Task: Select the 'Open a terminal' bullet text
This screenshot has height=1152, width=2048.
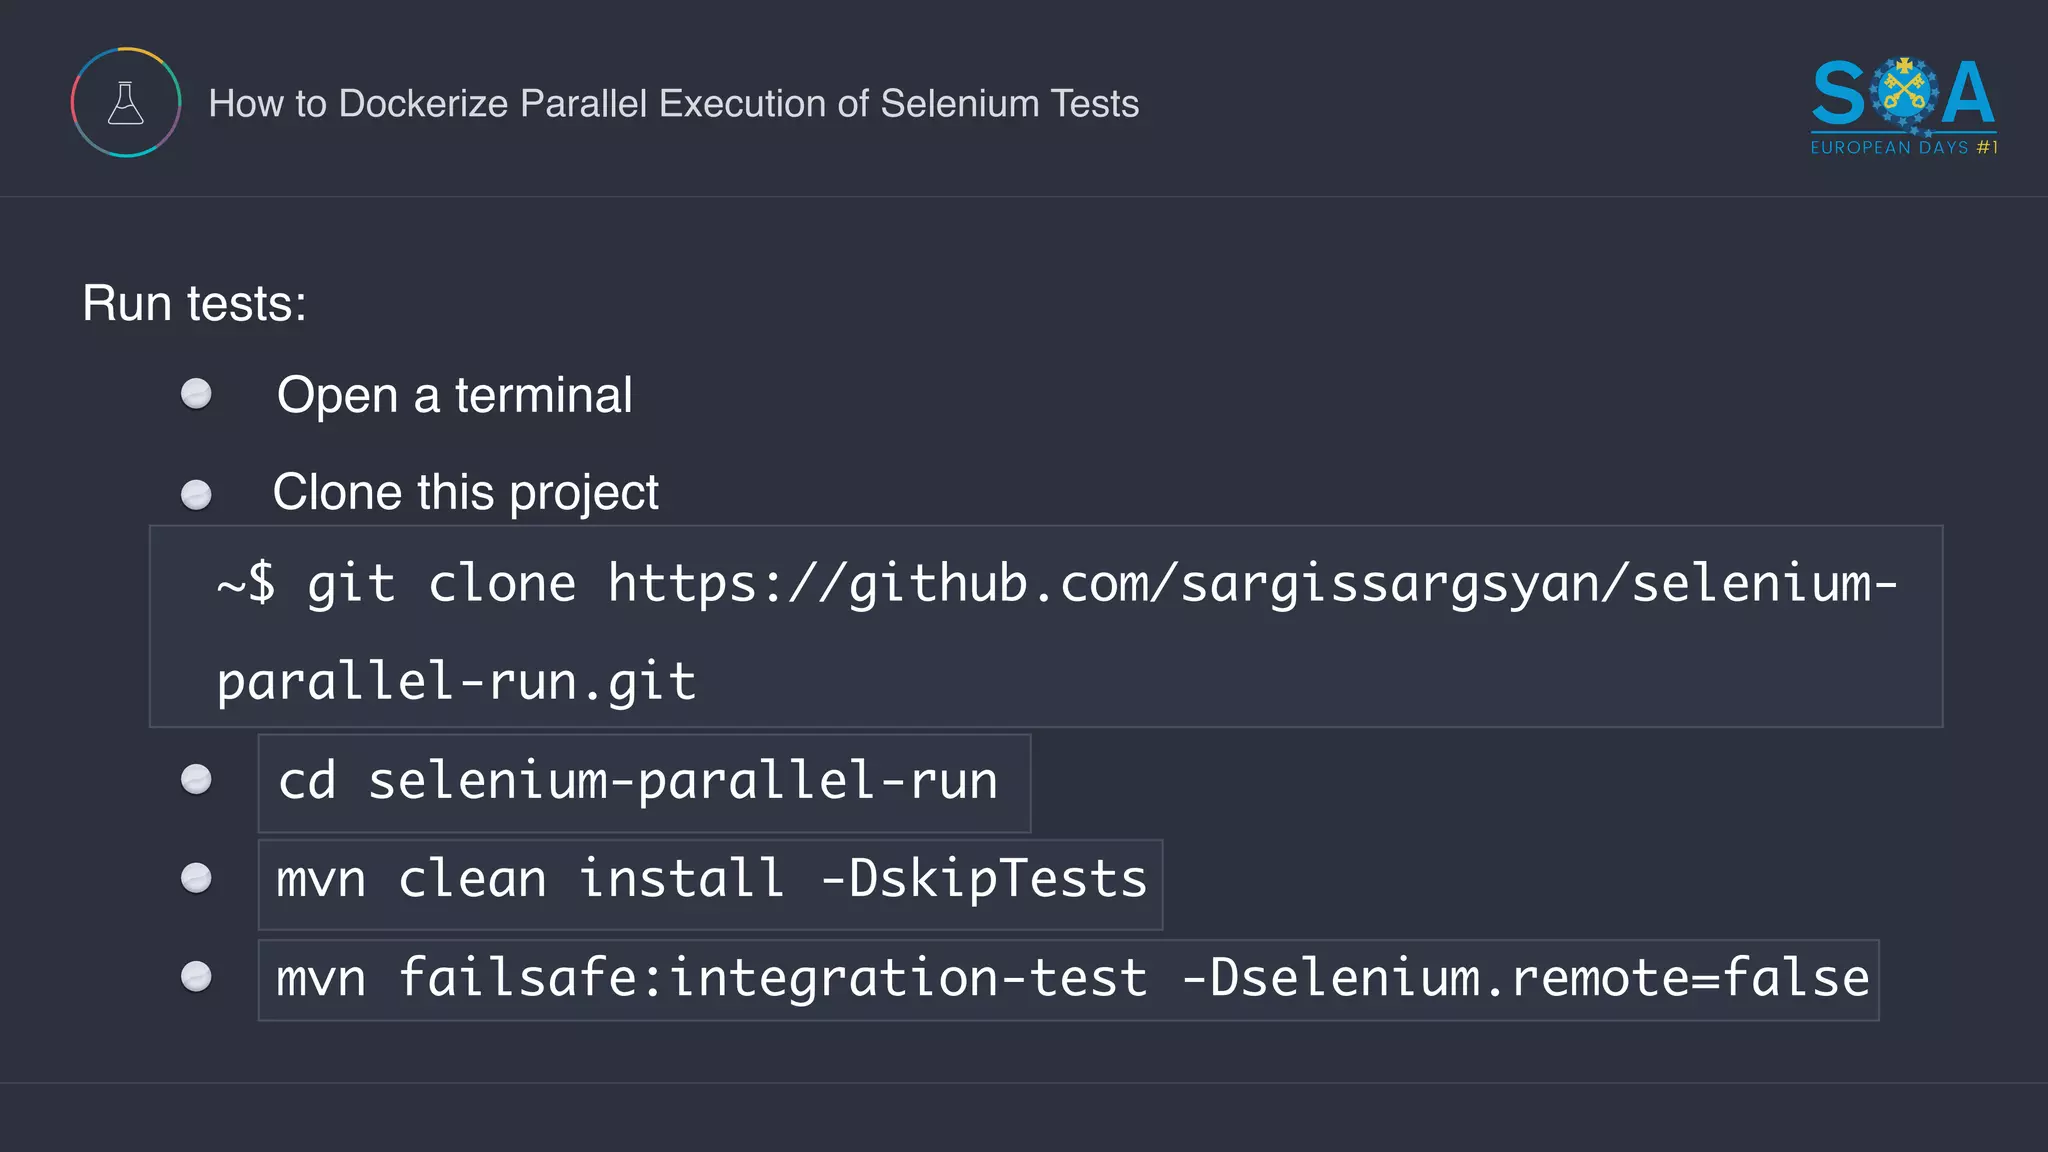Action: click(454, 395)
